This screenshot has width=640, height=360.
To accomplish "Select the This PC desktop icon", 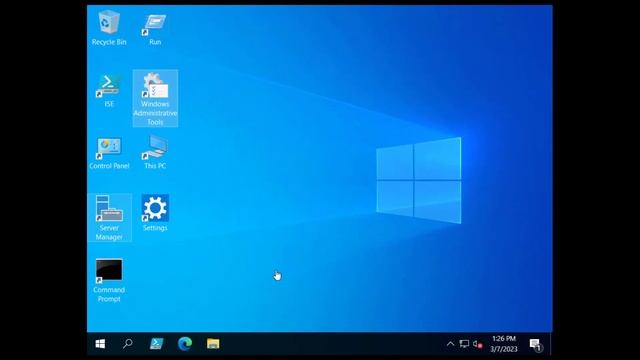I will coord(155,153).
